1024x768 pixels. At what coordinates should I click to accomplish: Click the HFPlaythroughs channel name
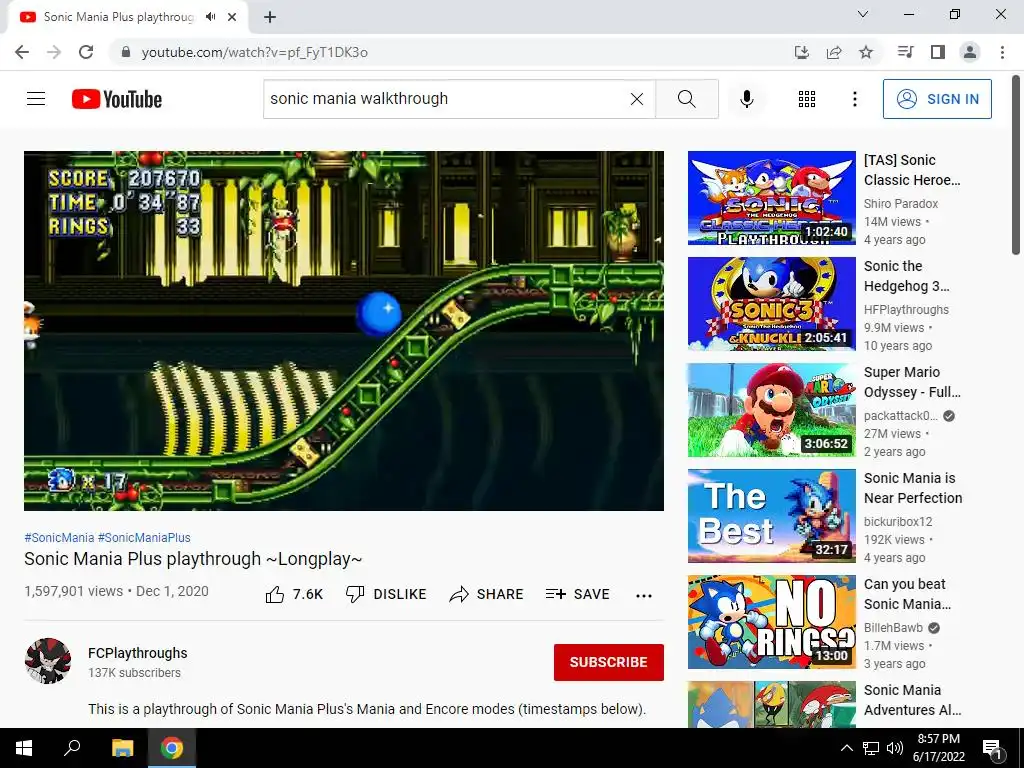906,310
